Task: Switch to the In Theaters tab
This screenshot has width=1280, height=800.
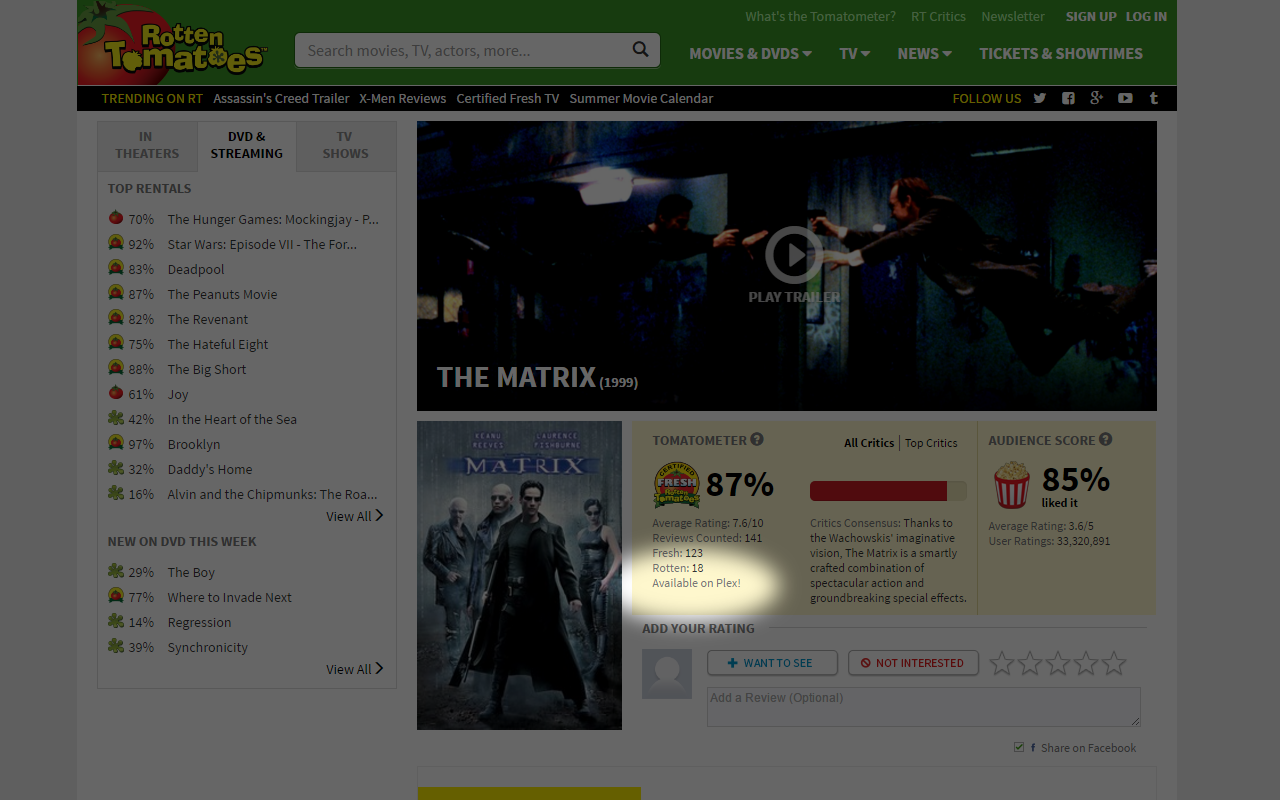Action: (x=147, y=146)
